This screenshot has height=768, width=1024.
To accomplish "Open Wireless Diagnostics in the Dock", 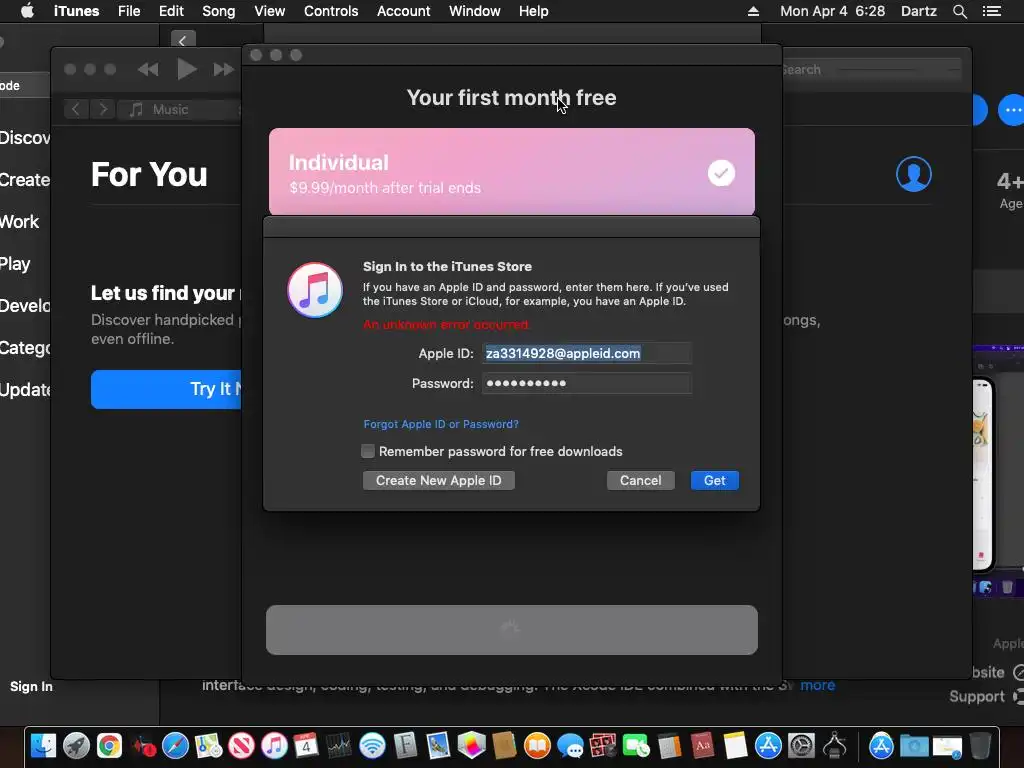I will (x=372, y=746).
